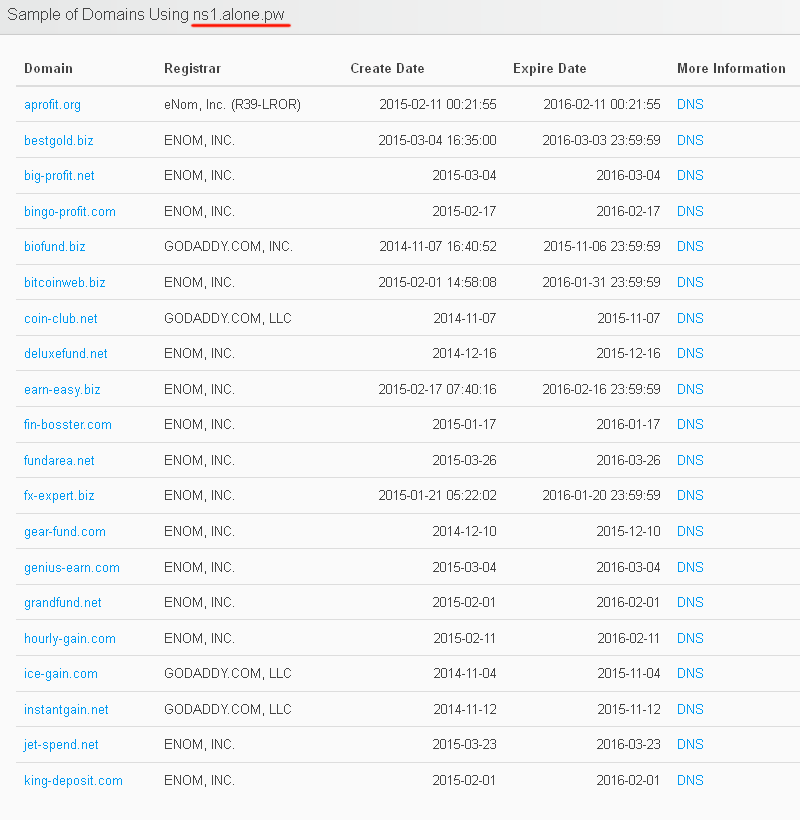View DNS details for grandfund.net
This screenshot has height=820, width=800.
690,602
